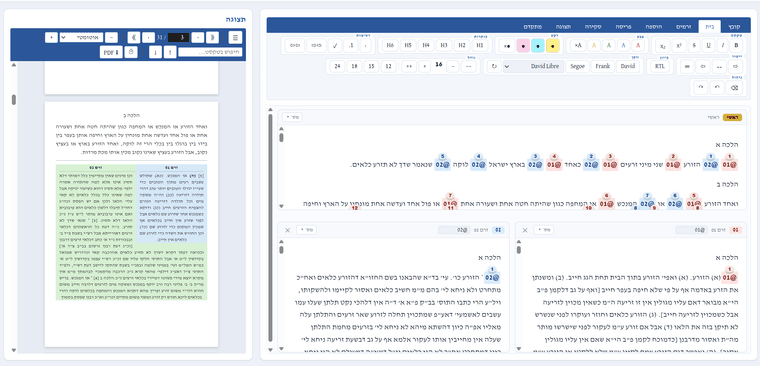Clear text color with ×A button

click(x=577, y=46)
